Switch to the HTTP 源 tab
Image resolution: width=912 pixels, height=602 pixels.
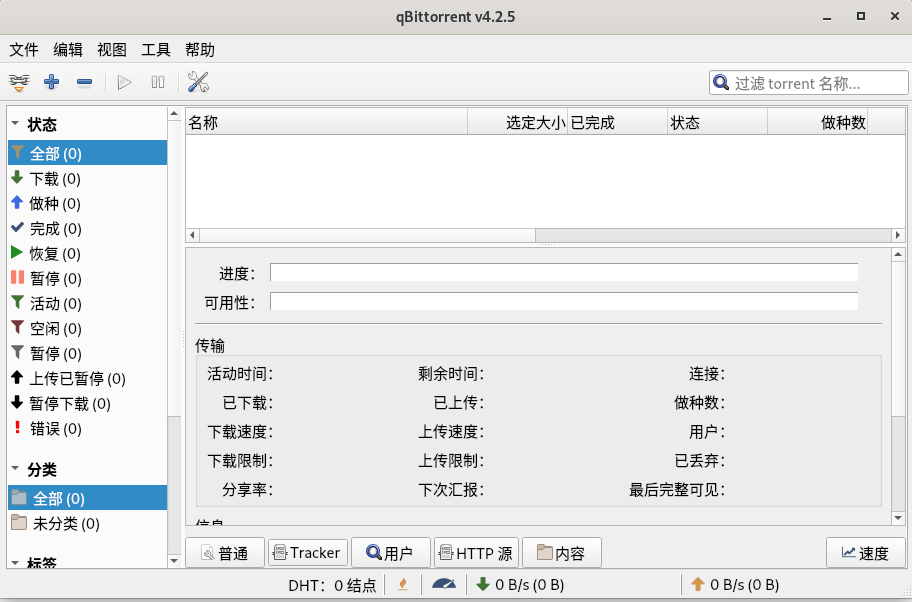[476, 553]
